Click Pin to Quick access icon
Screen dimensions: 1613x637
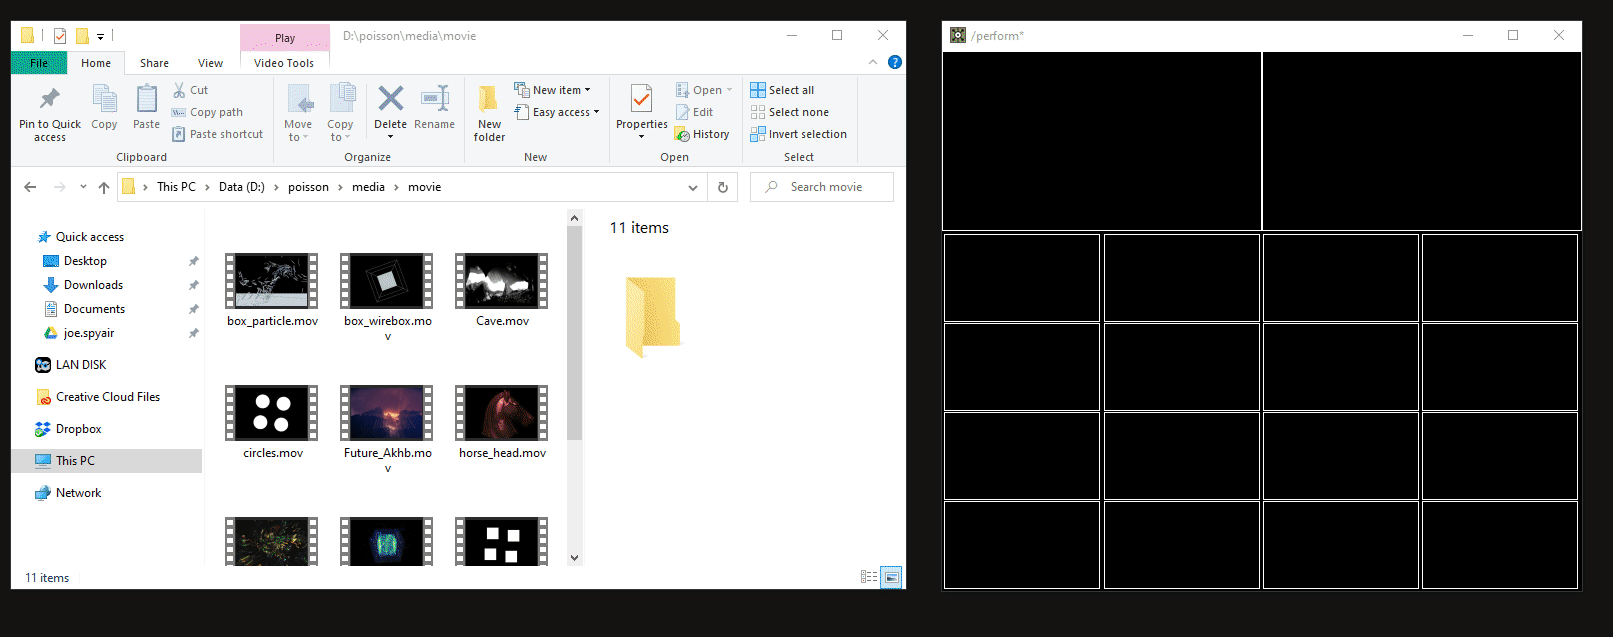pyautogui.click(x=49, y=100)
